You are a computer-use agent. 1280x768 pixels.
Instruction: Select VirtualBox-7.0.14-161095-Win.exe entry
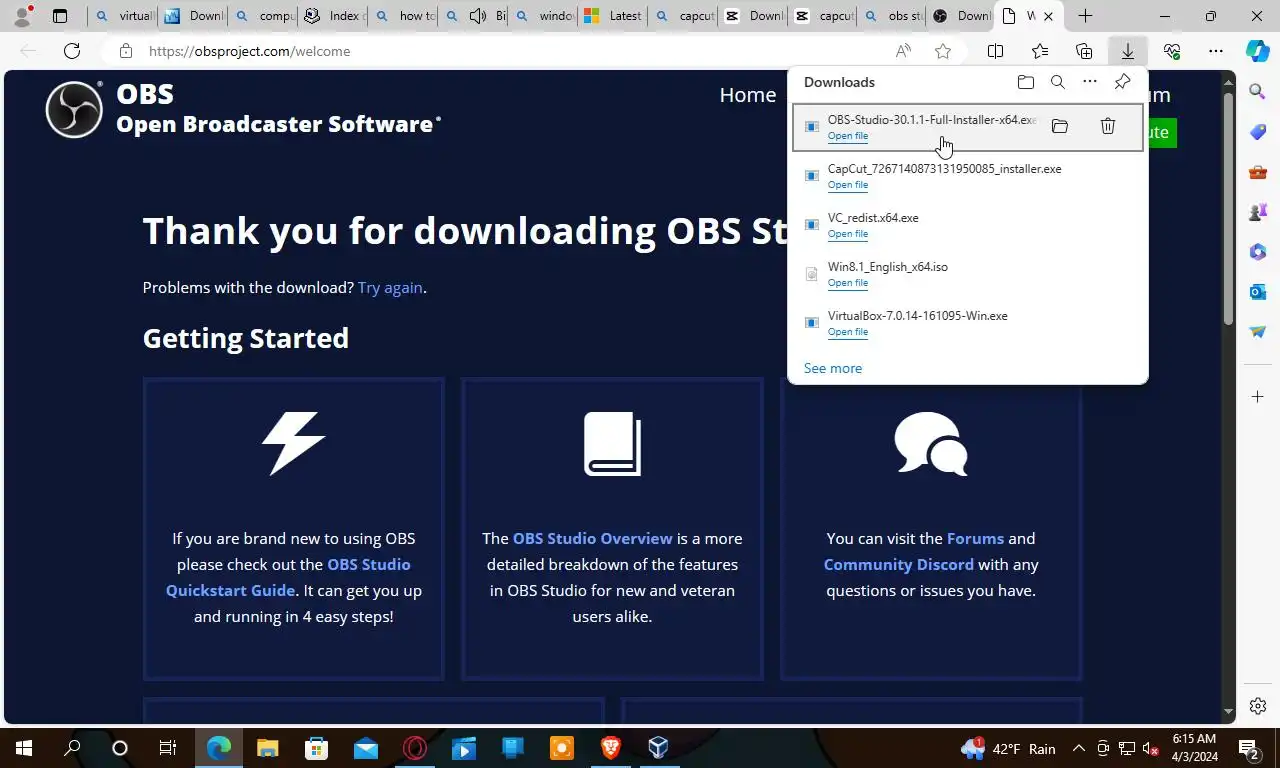pyautogui.click(x=968, y=323)
